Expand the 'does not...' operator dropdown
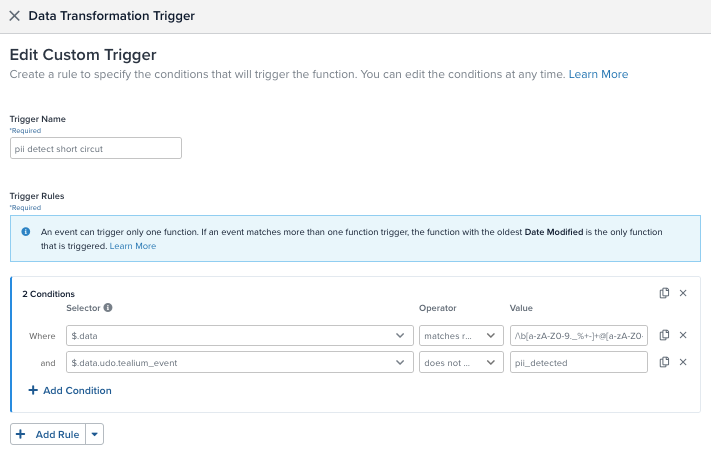 click(x=460, y=363)
